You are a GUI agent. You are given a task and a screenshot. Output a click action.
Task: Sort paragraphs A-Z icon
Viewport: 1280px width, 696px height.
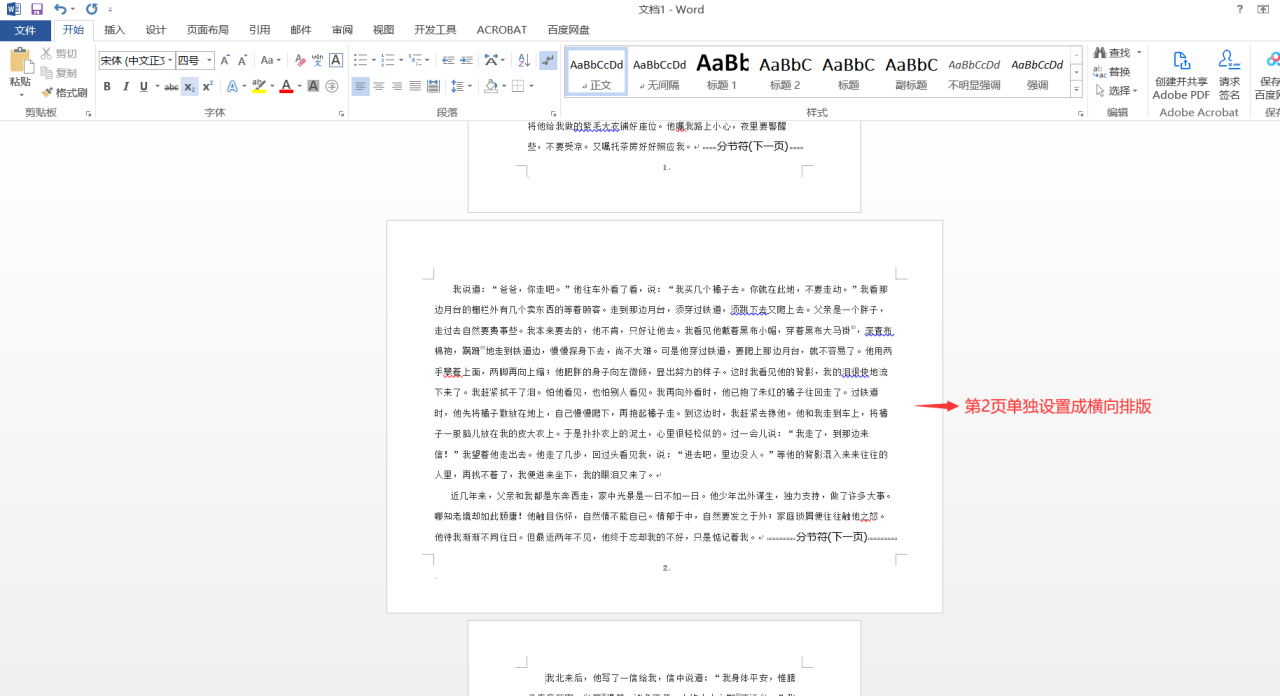(526, 60)
